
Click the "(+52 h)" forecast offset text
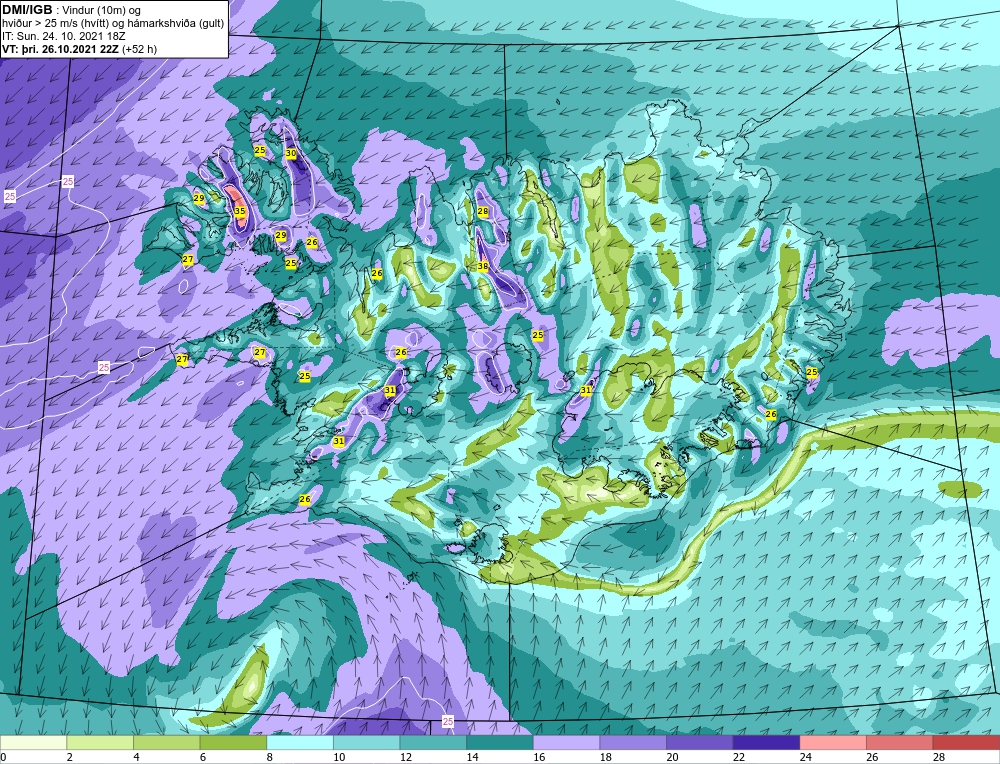pyautogui.click(x=140, y=49)
